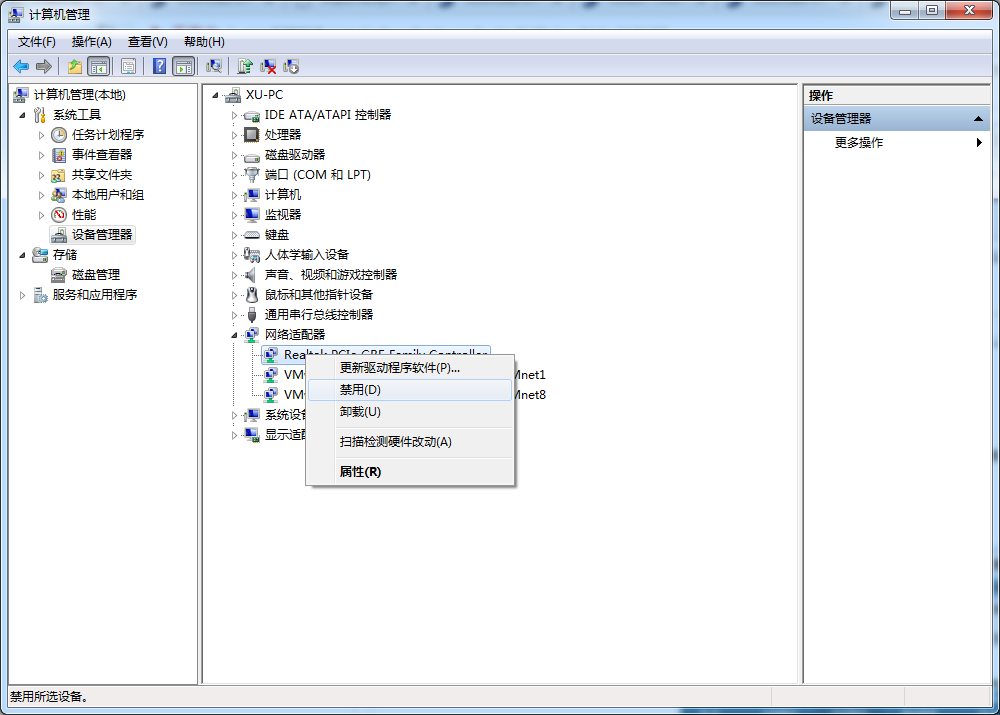Click the down-arrow device toolbar icon
Screen dimensions: 1000x715
291,66
